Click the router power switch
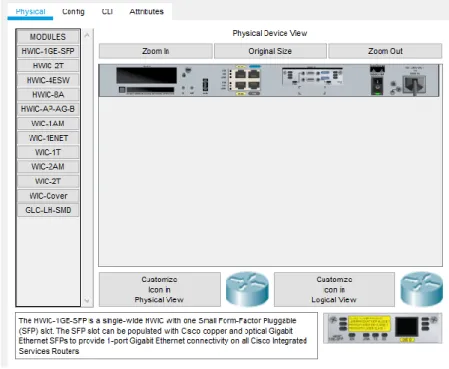The height and width of the screenshot is (369, 449). click(377, 85)
